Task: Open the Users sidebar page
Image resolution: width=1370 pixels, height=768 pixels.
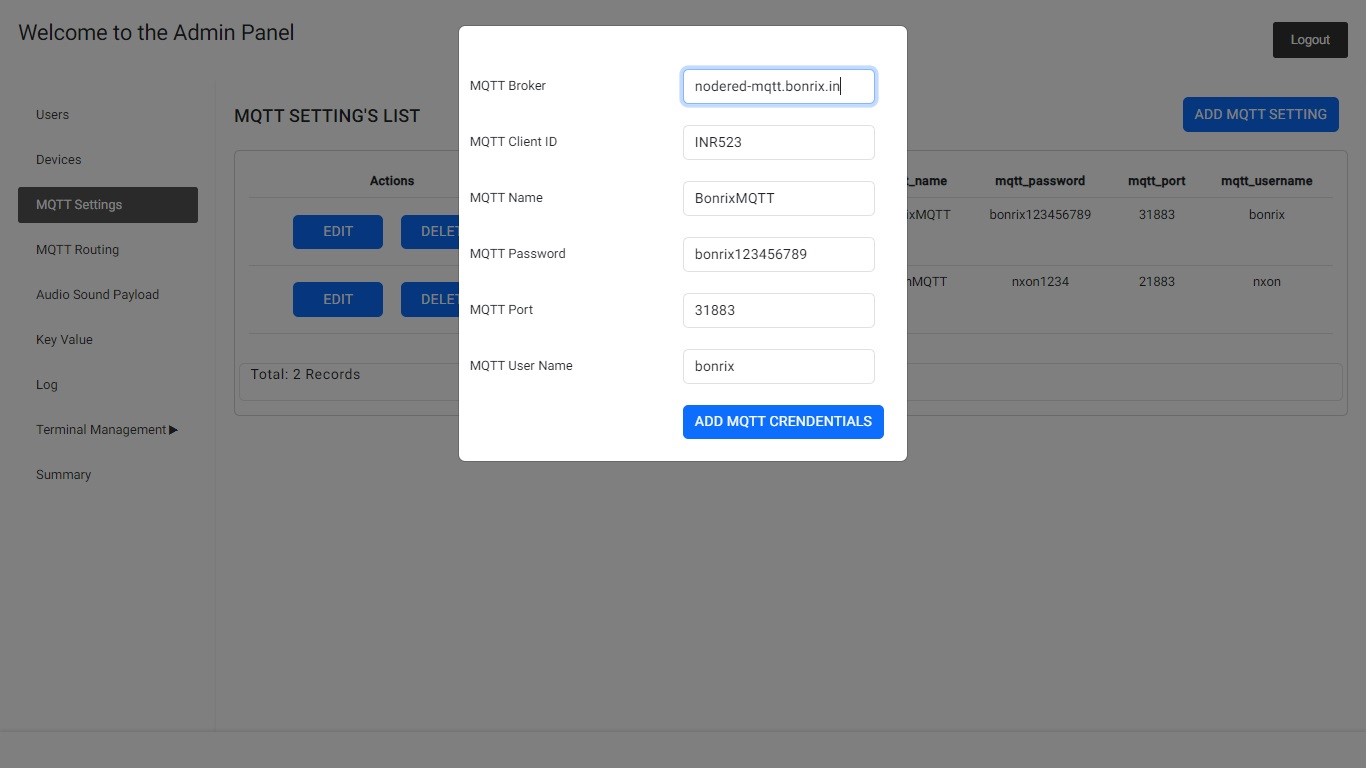Action: 108,114
